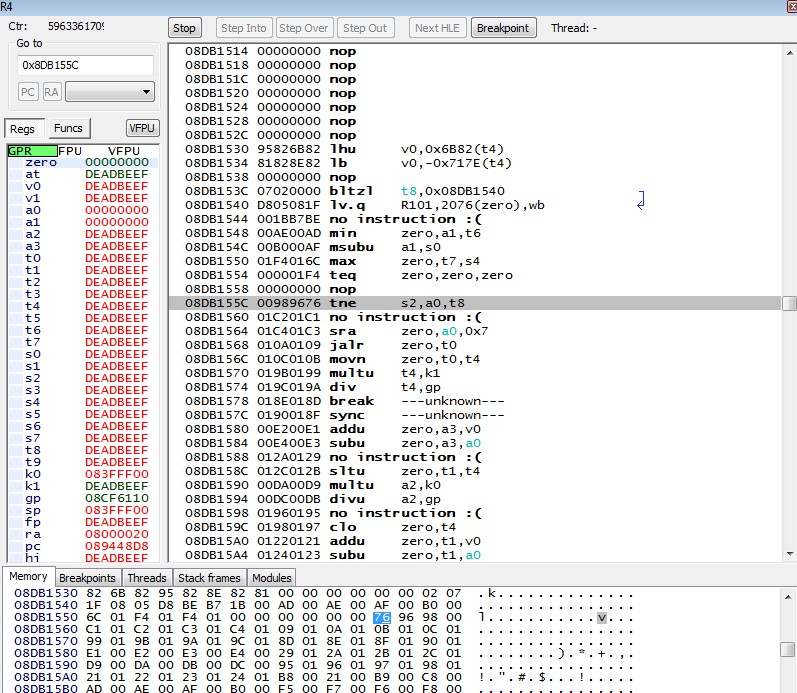The image size is (797, 693).
Task: Click the Stop button
Action: (x=184, y=28)
